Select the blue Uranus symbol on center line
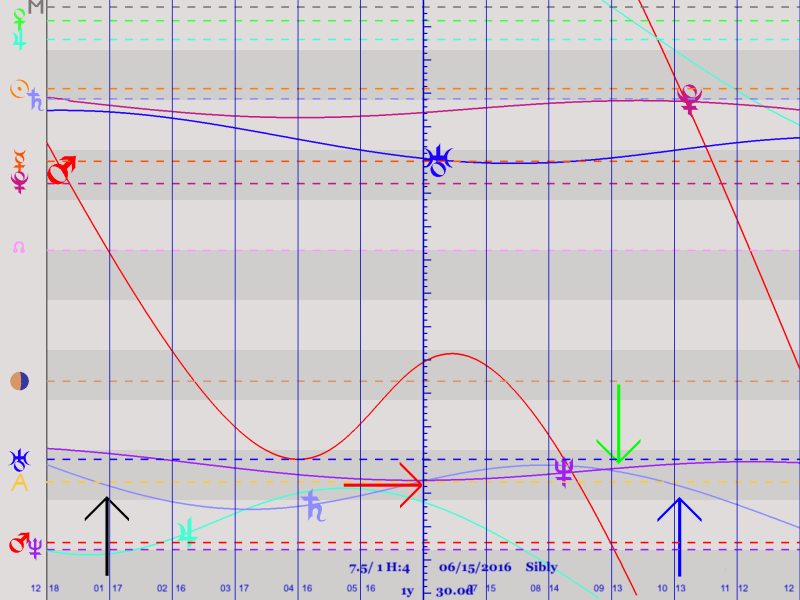Viewport: 800px width, 600px height. (x=438, y=160)
